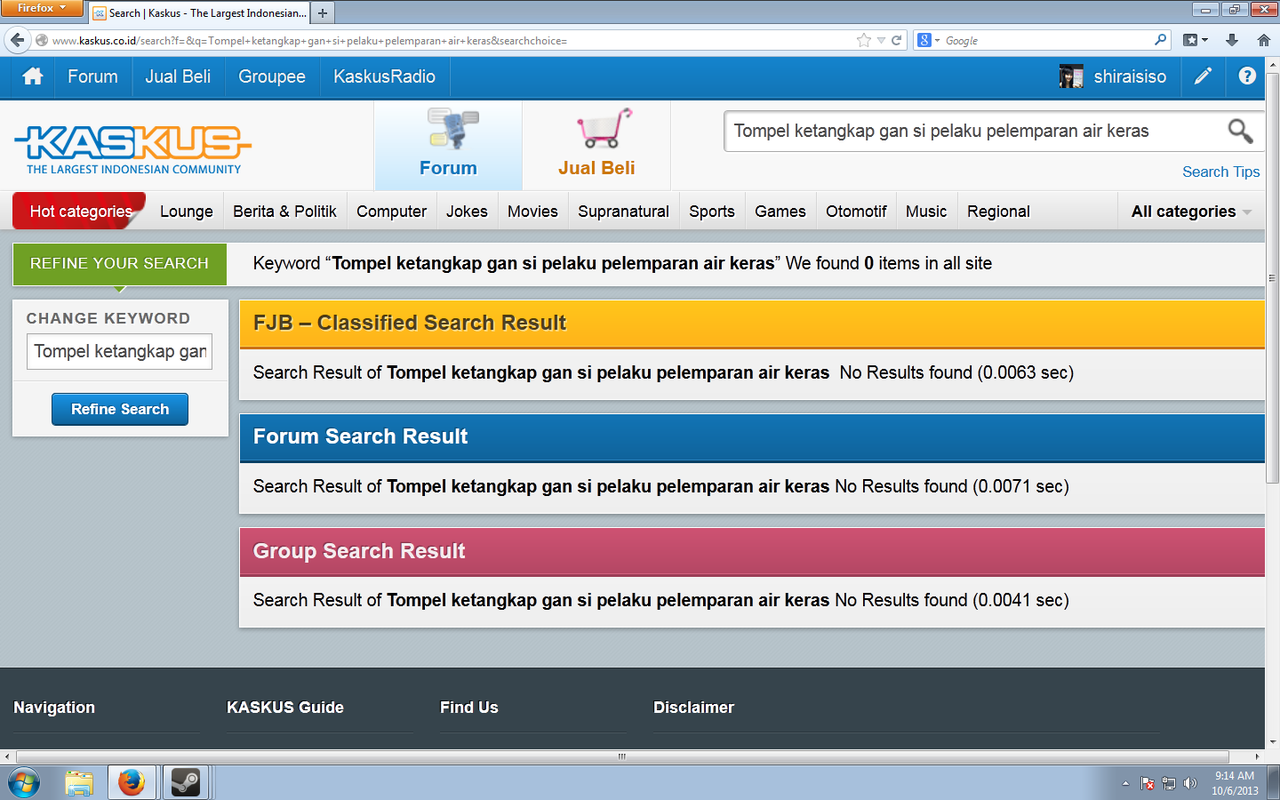1280x800 pixels.
Task: Click the main Kaskus search text field
Action: click(x=975, y=130)
